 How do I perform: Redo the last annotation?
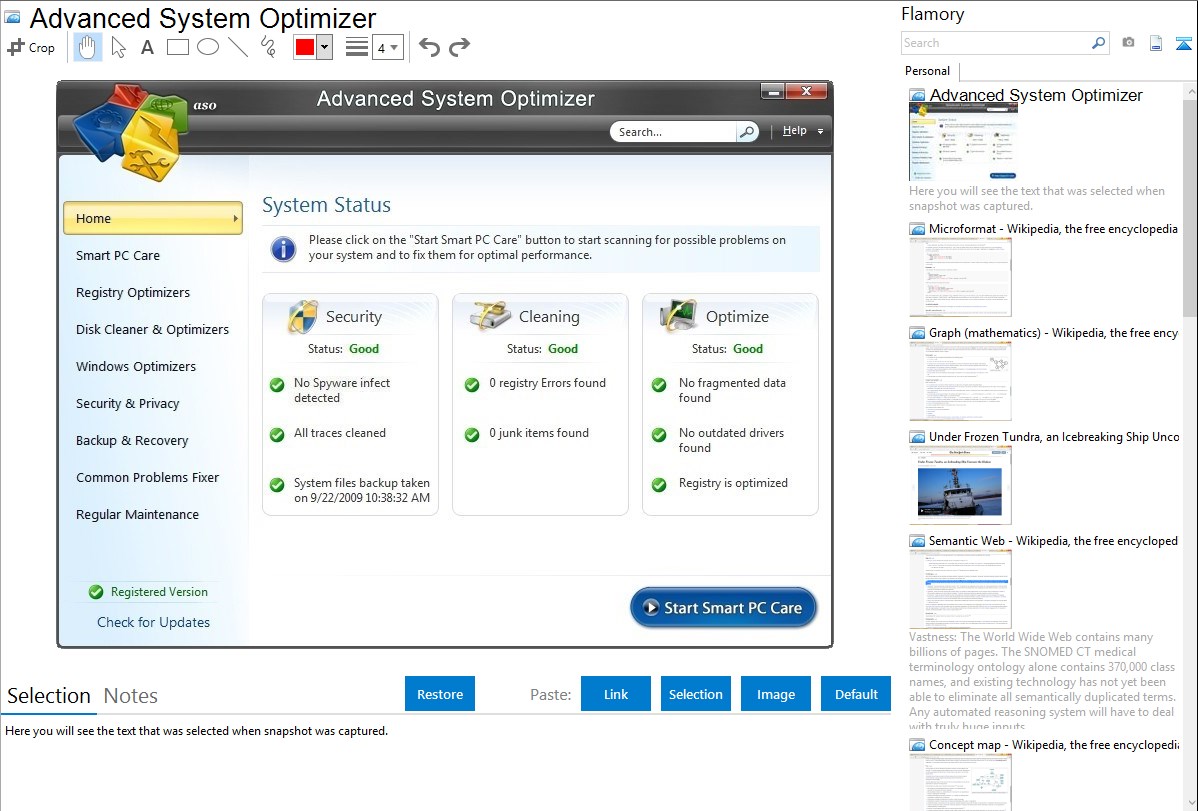point(459,47)
